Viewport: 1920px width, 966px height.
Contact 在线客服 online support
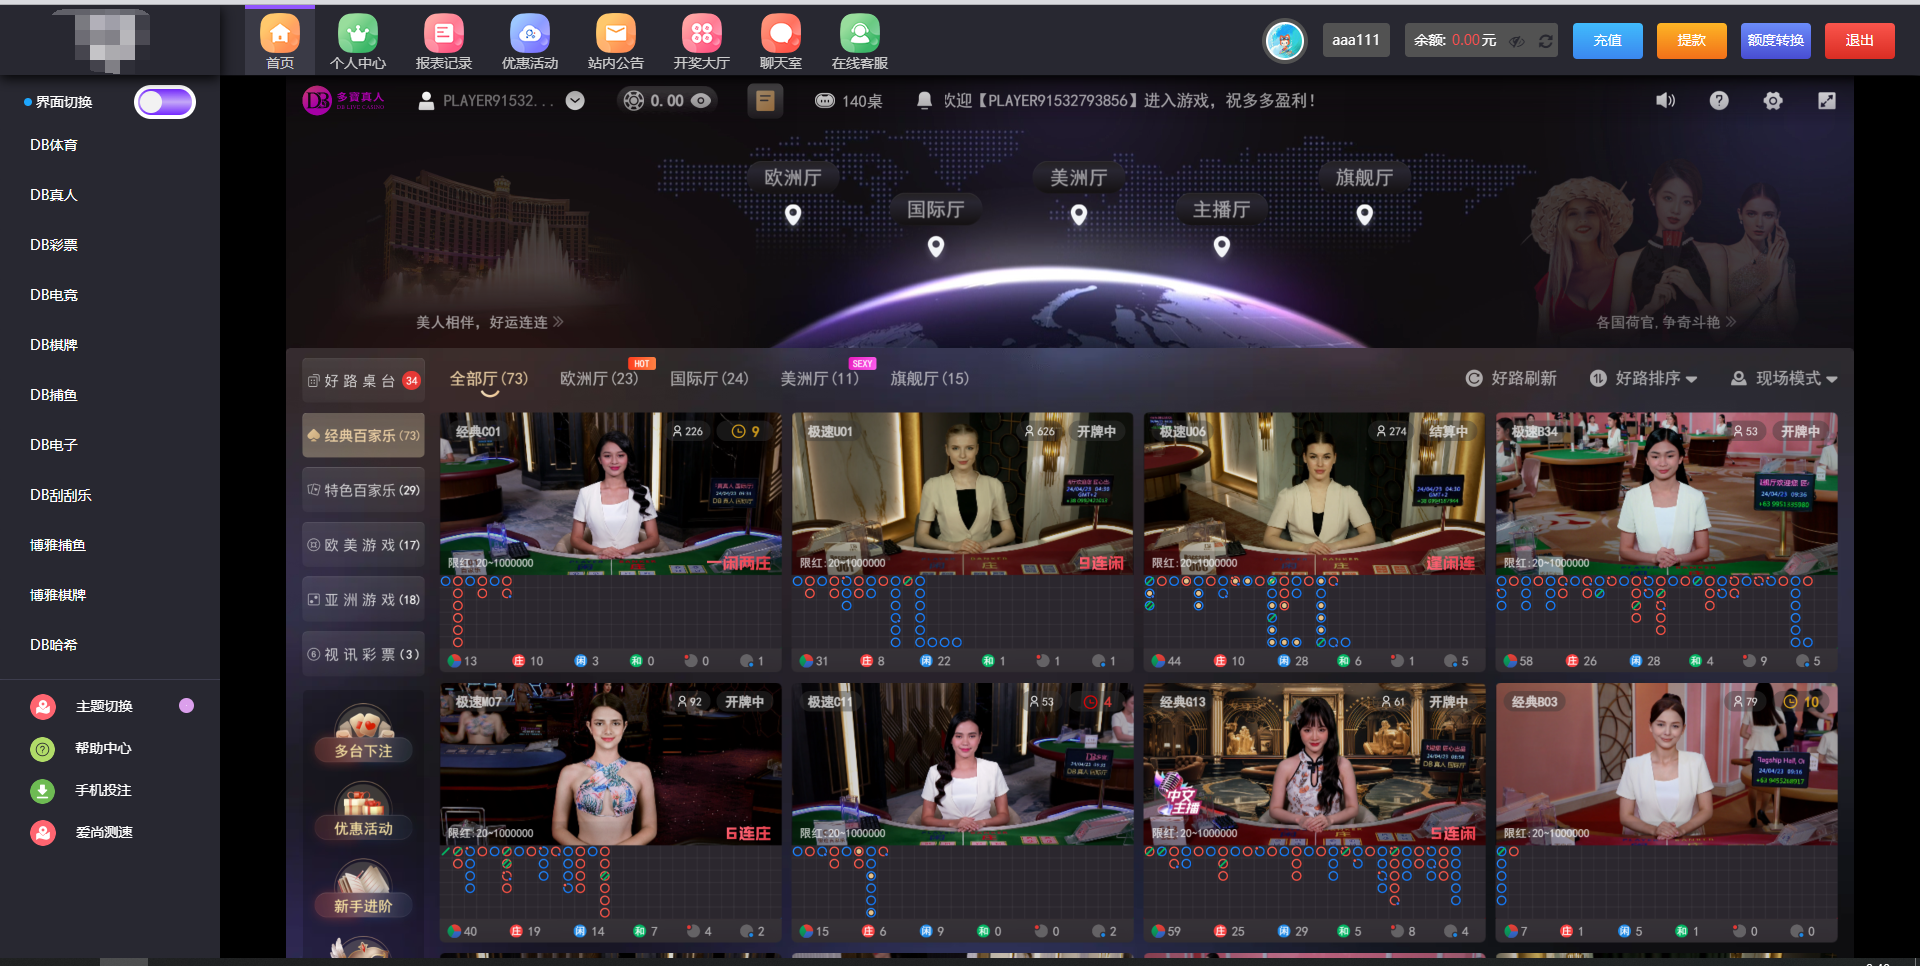pos(859,36)
